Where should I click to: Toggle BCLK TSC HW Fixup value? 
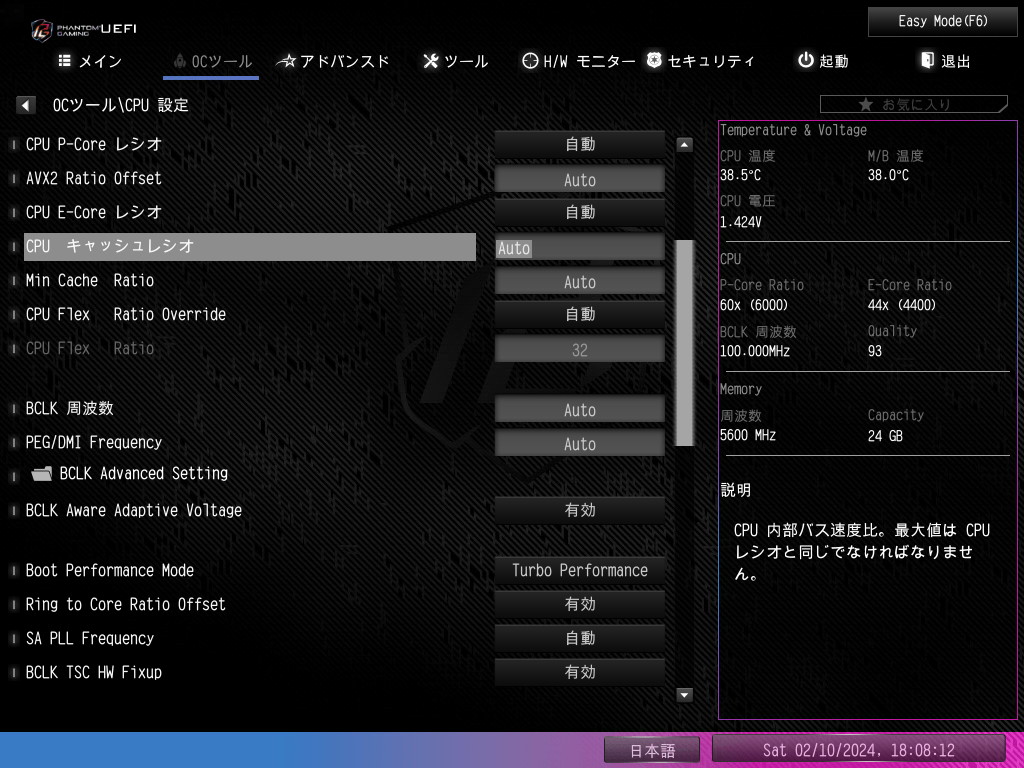click(x=580, y=672)
